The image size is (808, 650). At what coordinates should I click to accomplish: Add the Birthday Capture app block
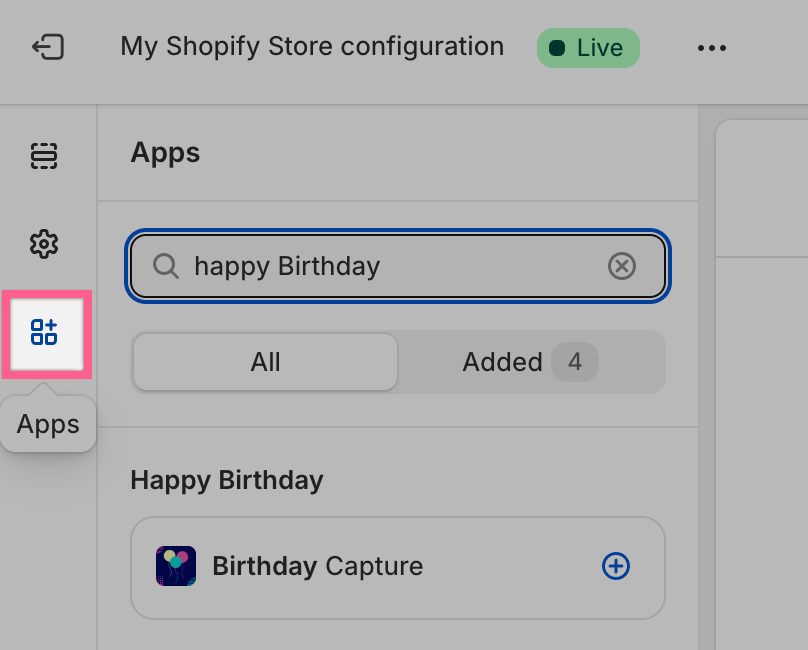pos(616,566)
